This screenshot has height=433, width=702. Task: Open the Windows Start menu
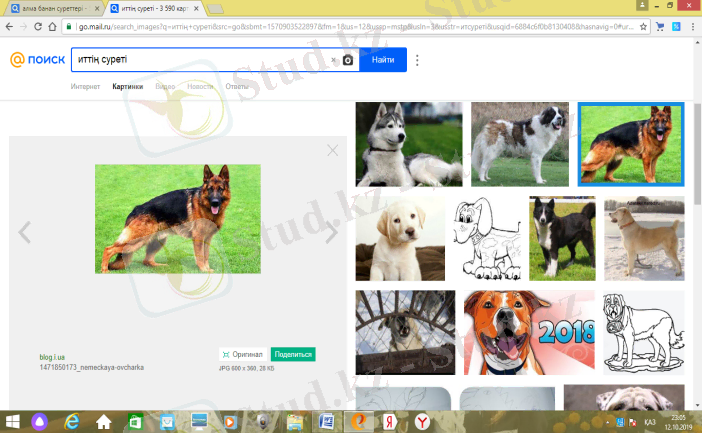13,421
